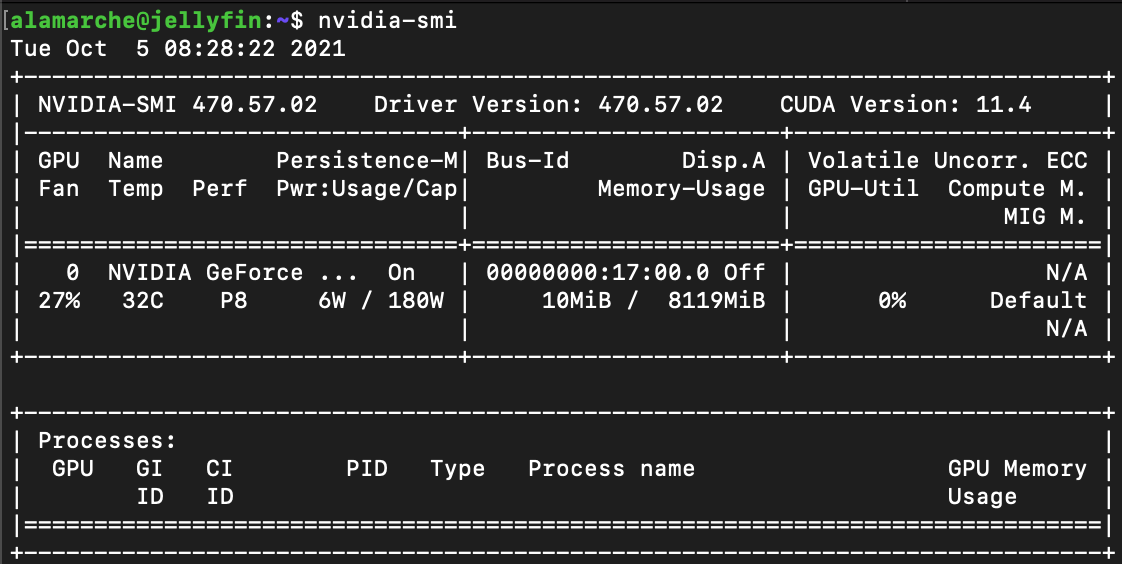
Task: Click the Persistence-M column header
Action: [x=367, y=161]
